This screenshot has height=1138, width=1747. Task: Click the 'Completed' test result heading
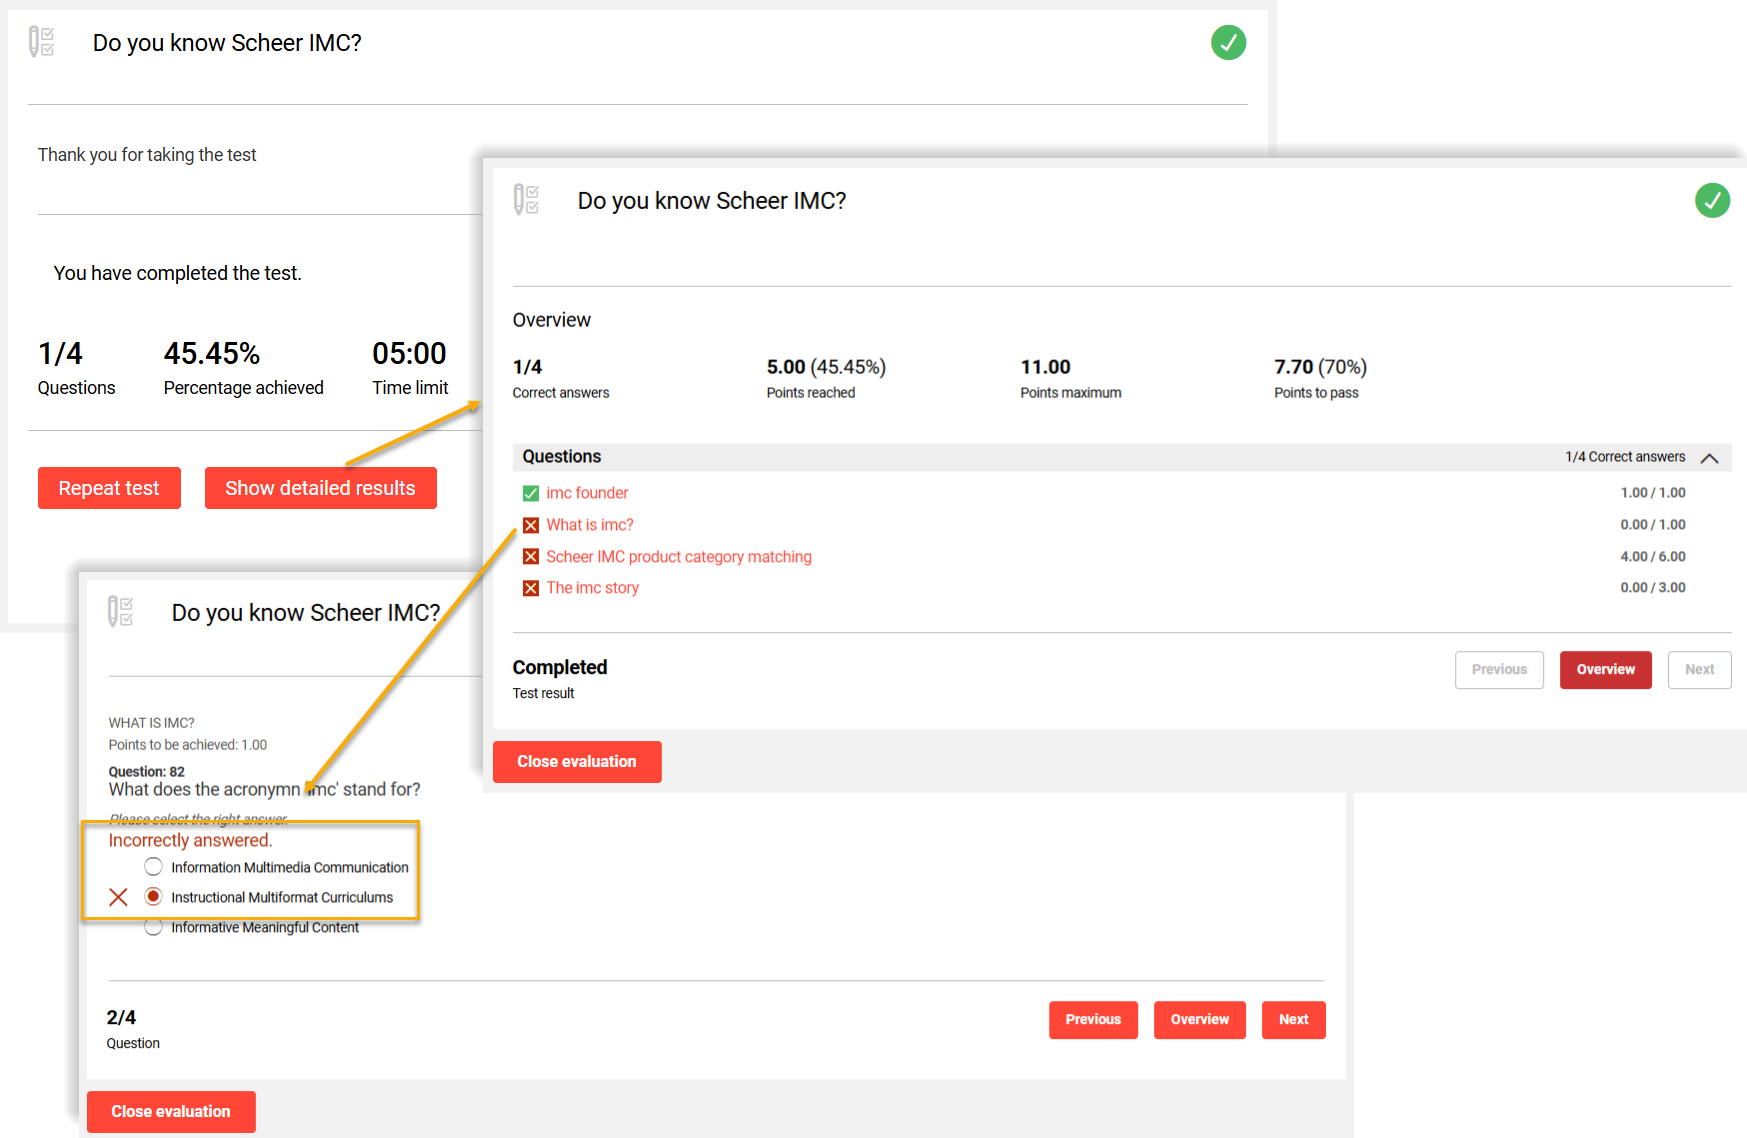[x=560, y=668]
